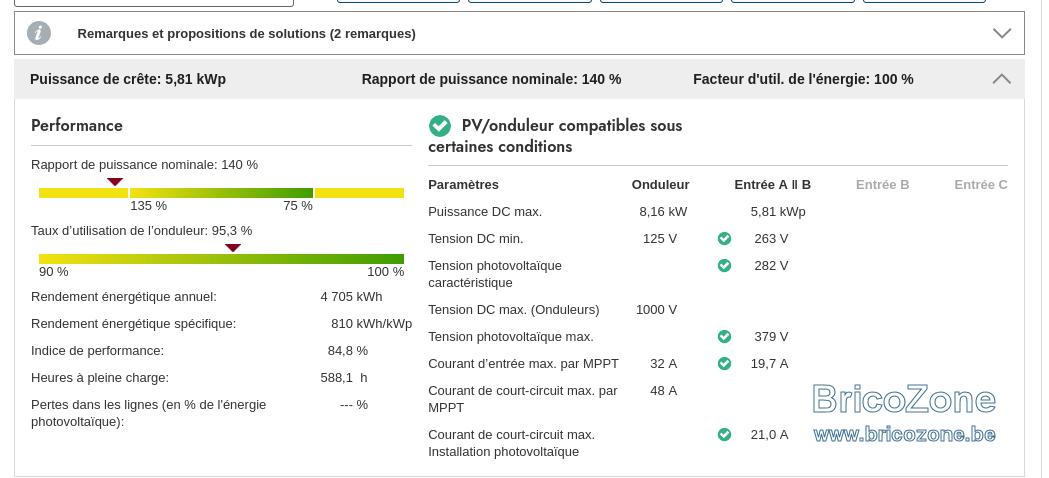Click the 588,1 h full load hours value
This screenshot has width=1049, height=478.
pos(344,378)
